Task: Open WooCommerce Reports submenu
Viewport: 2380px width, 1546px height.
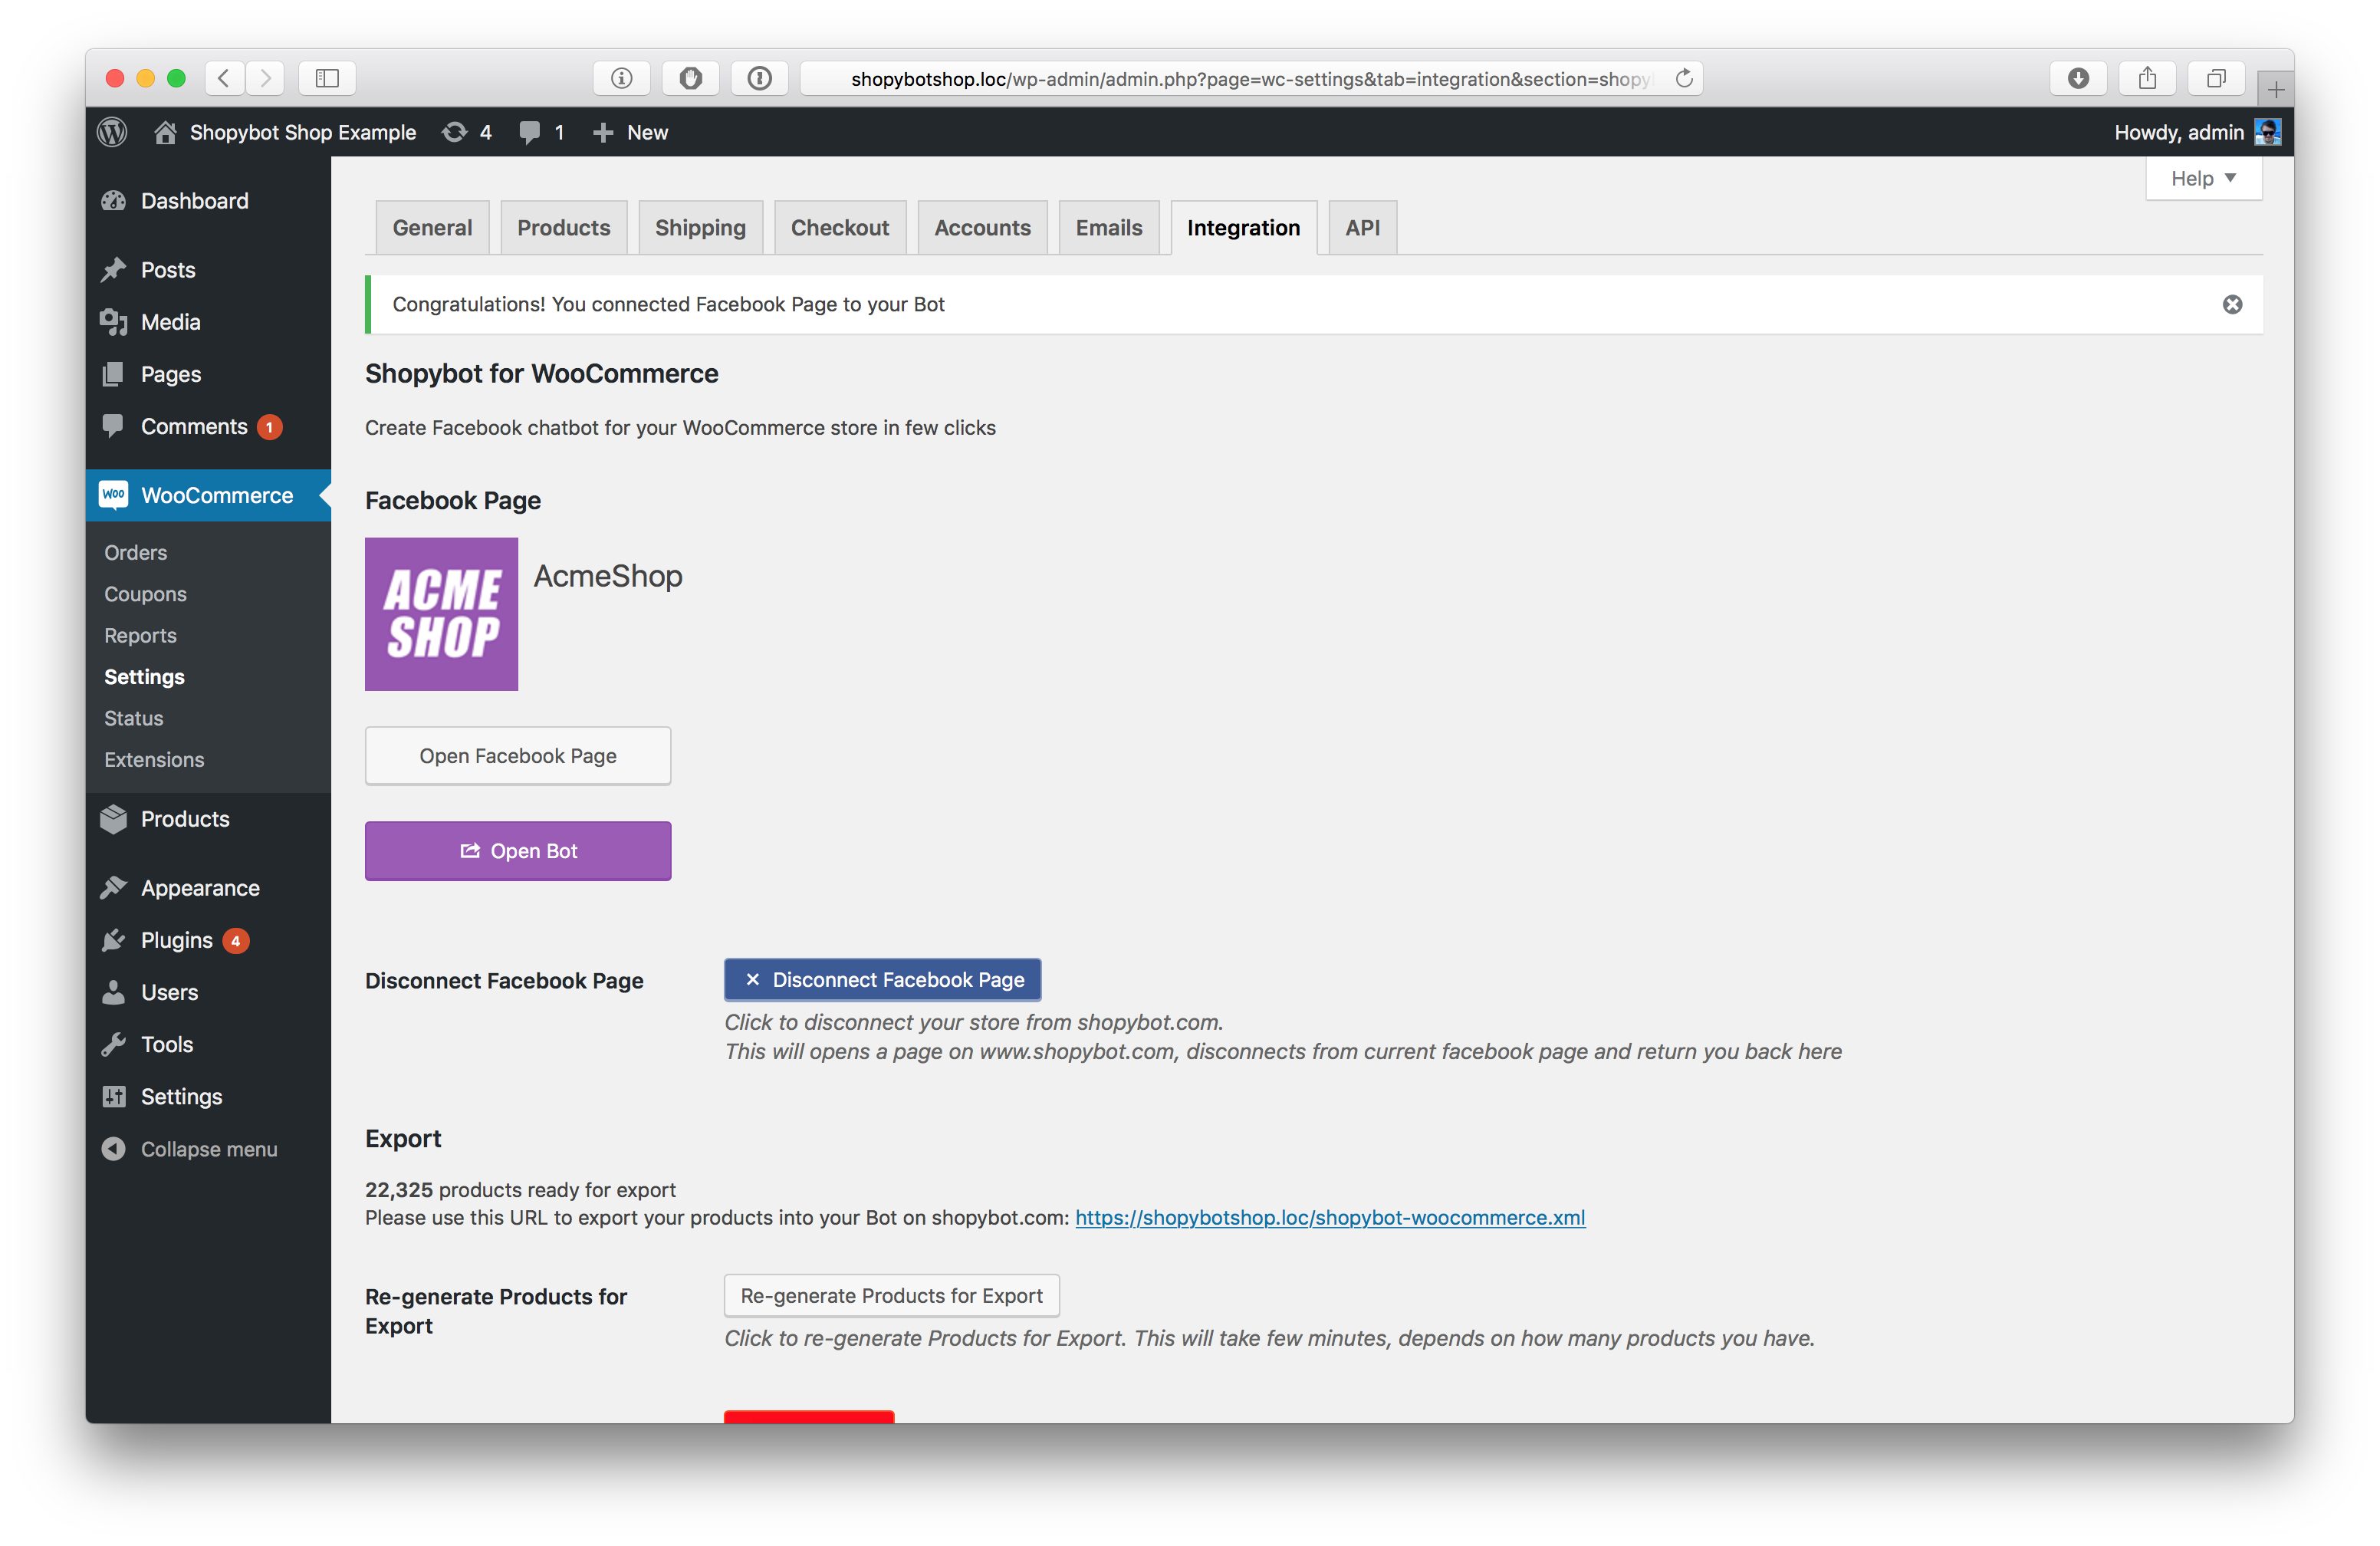Action: point(140,635)
